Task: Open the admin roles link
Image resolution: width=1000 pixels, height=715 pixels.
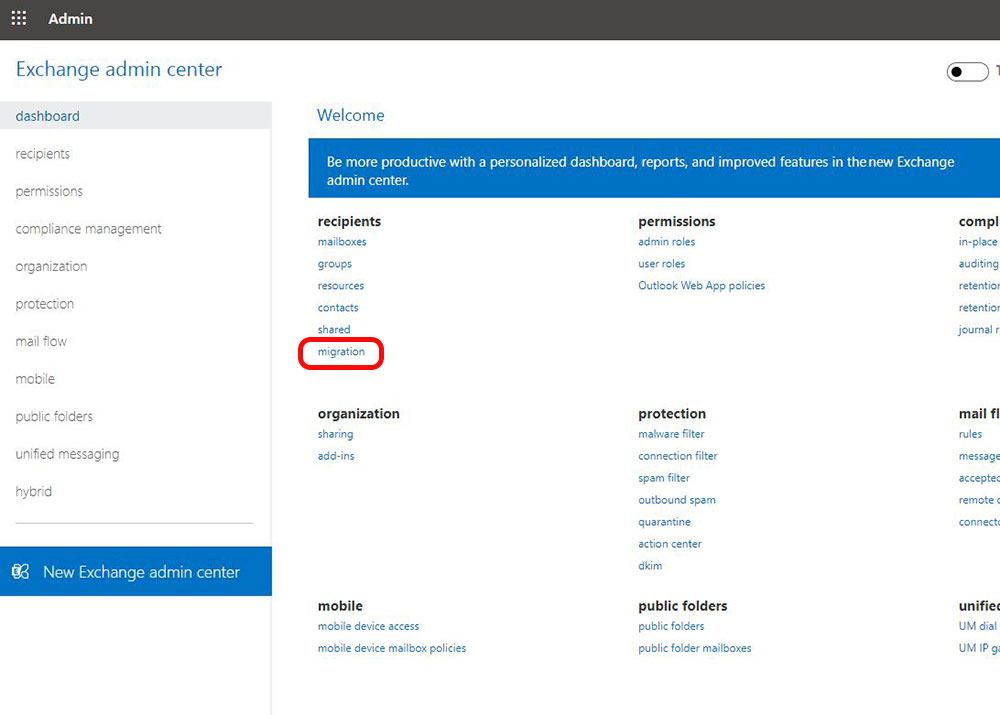Action: pyautogui.click(x=666, y=242)
